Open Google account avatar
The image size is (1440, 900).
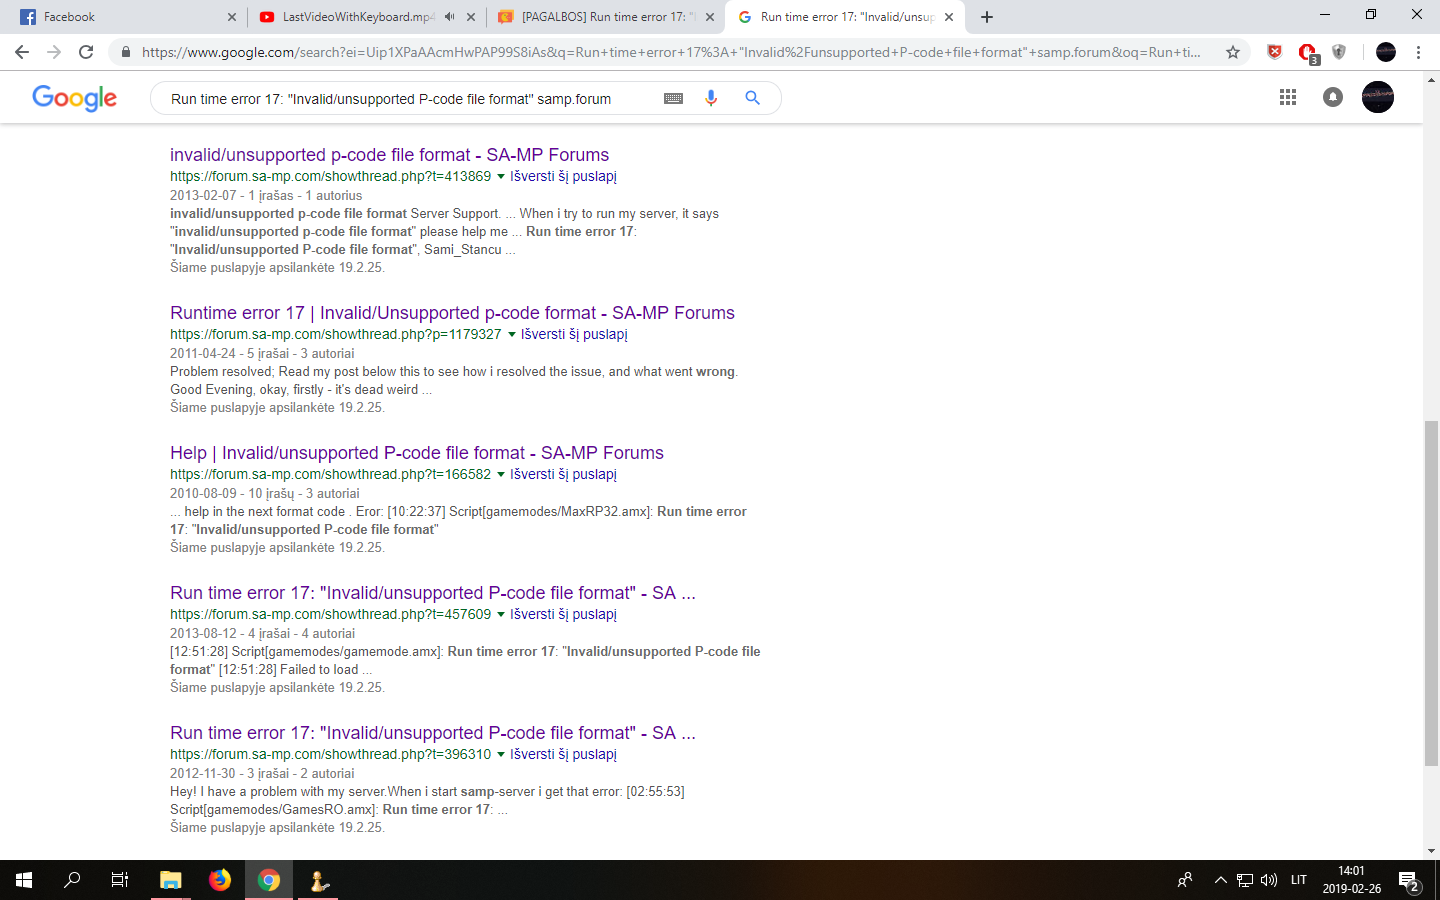click(1378, 97)
